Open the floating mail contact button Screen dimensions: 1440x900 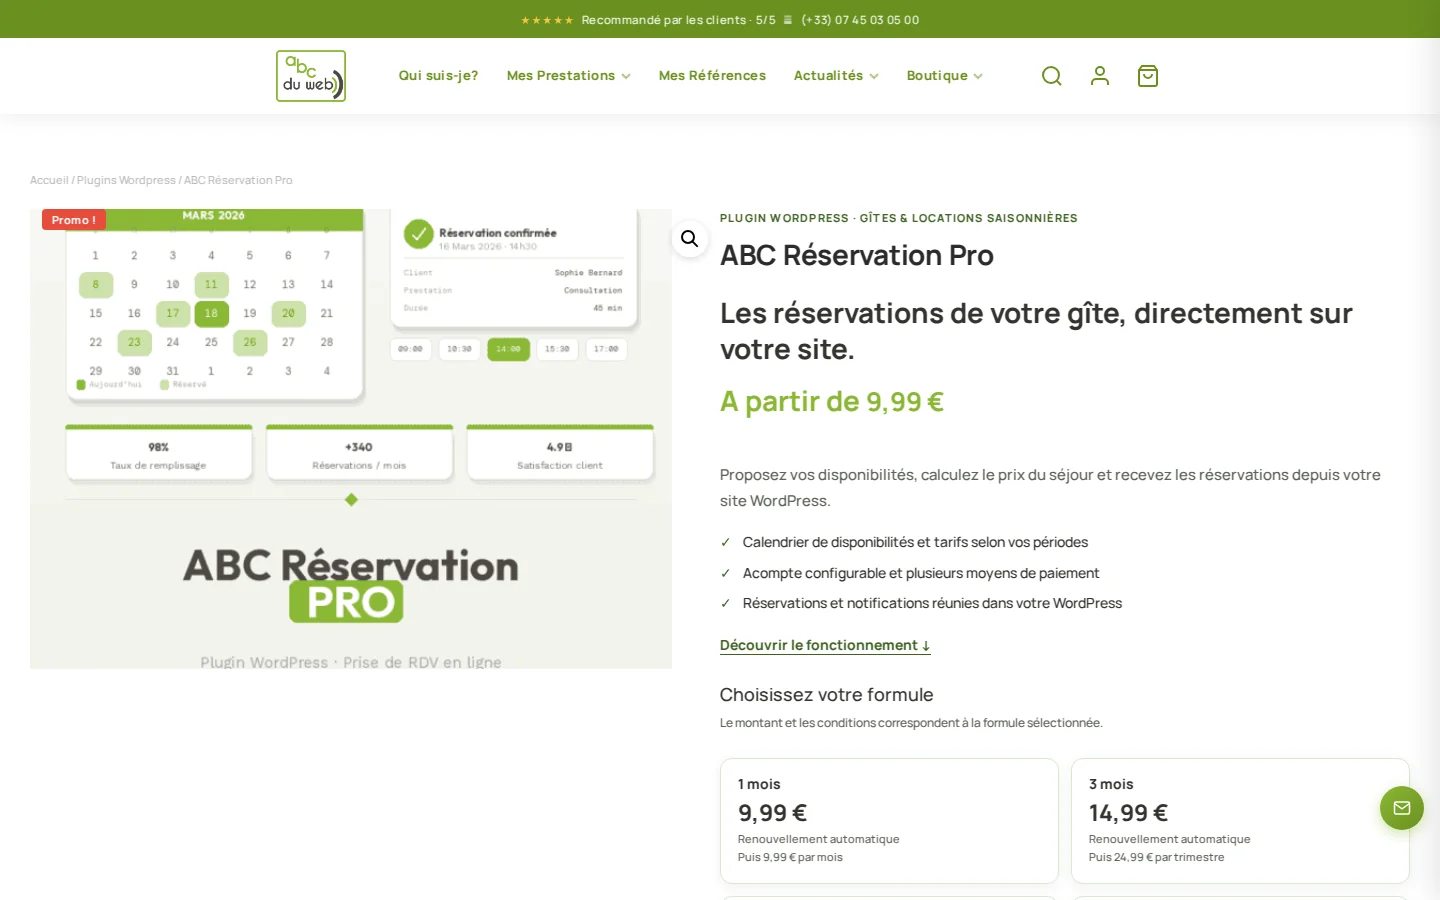pyautogui.click(x=1402, y=808)
